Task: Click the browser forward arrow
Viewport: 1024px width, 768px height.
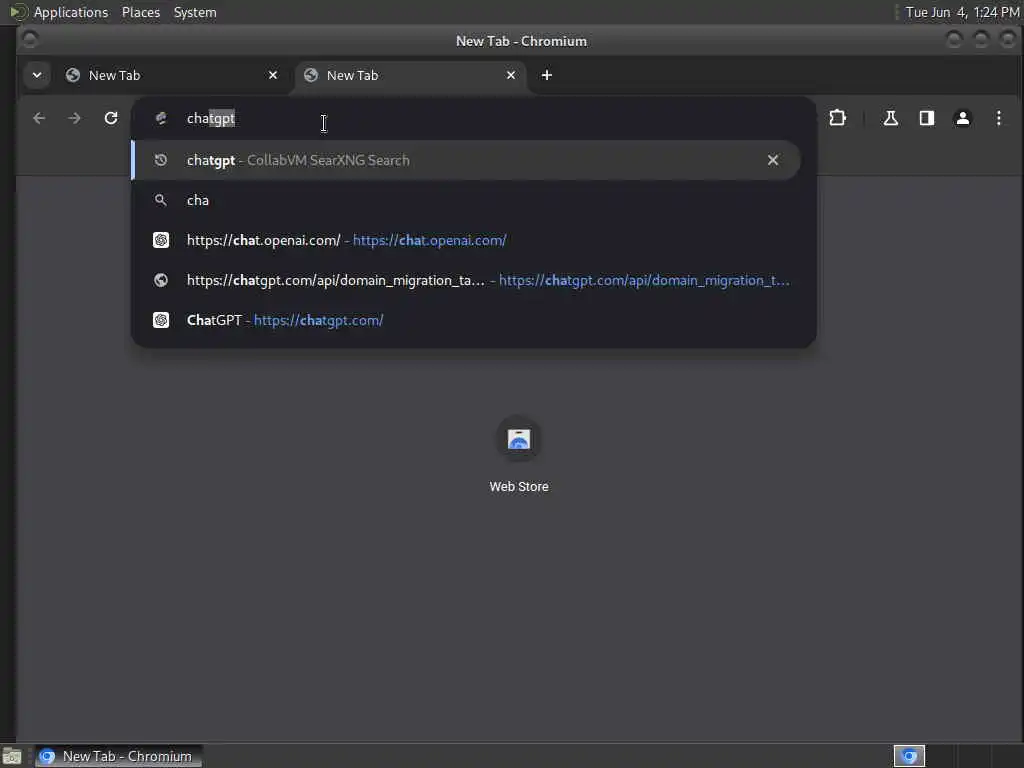Action: 74,118
